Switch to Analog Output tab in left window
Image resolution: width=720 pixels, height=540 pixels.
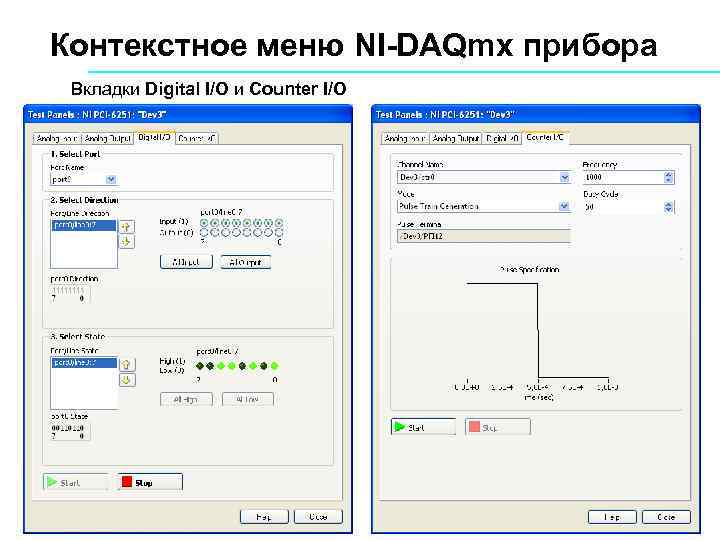click(107, 138)
